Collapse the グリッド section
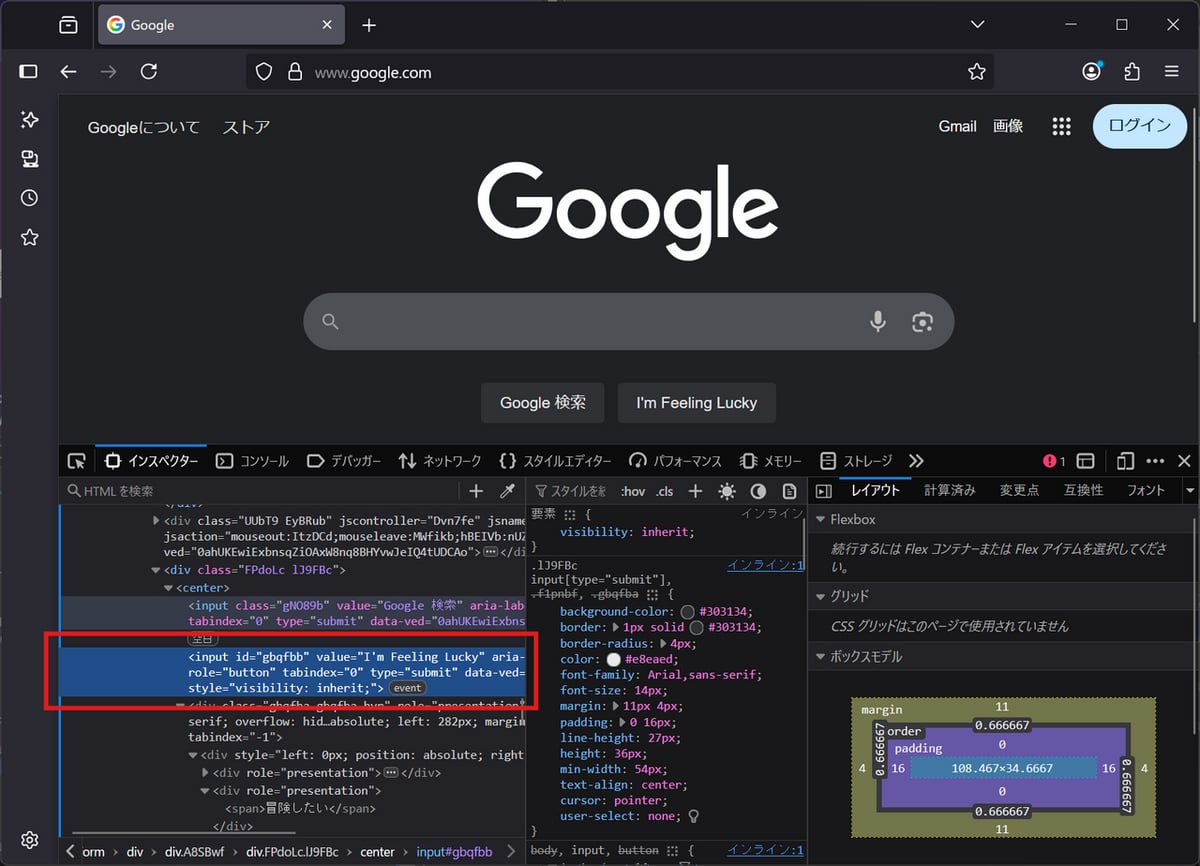 coord(820,596)
